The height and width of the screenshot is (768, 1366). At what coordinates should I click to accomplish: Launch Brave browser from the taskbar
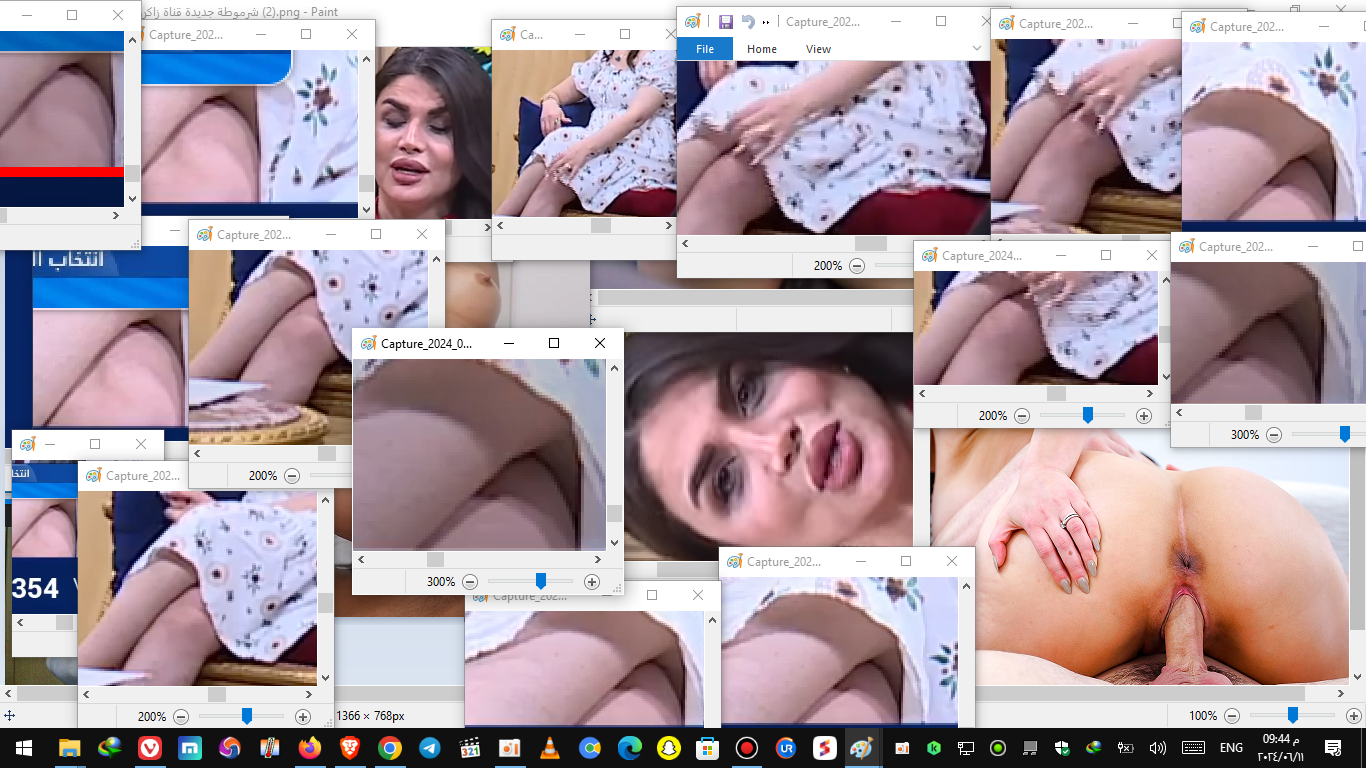tap(350, 747)
